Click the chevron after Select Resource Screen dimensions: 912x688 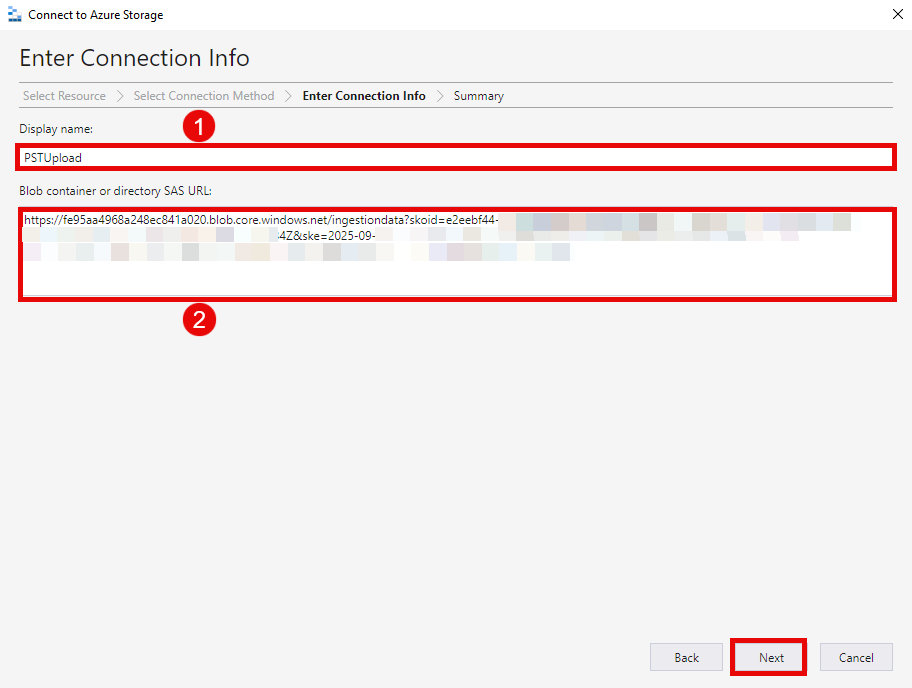point(119,96)
